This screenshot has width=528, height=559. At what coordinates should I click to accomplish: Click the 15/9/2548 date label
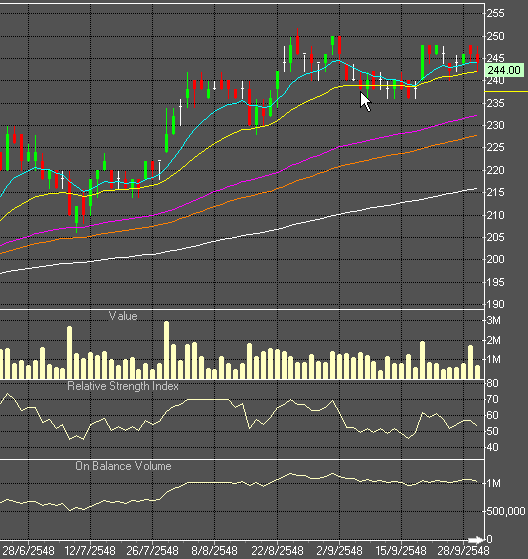pos(401,550)
